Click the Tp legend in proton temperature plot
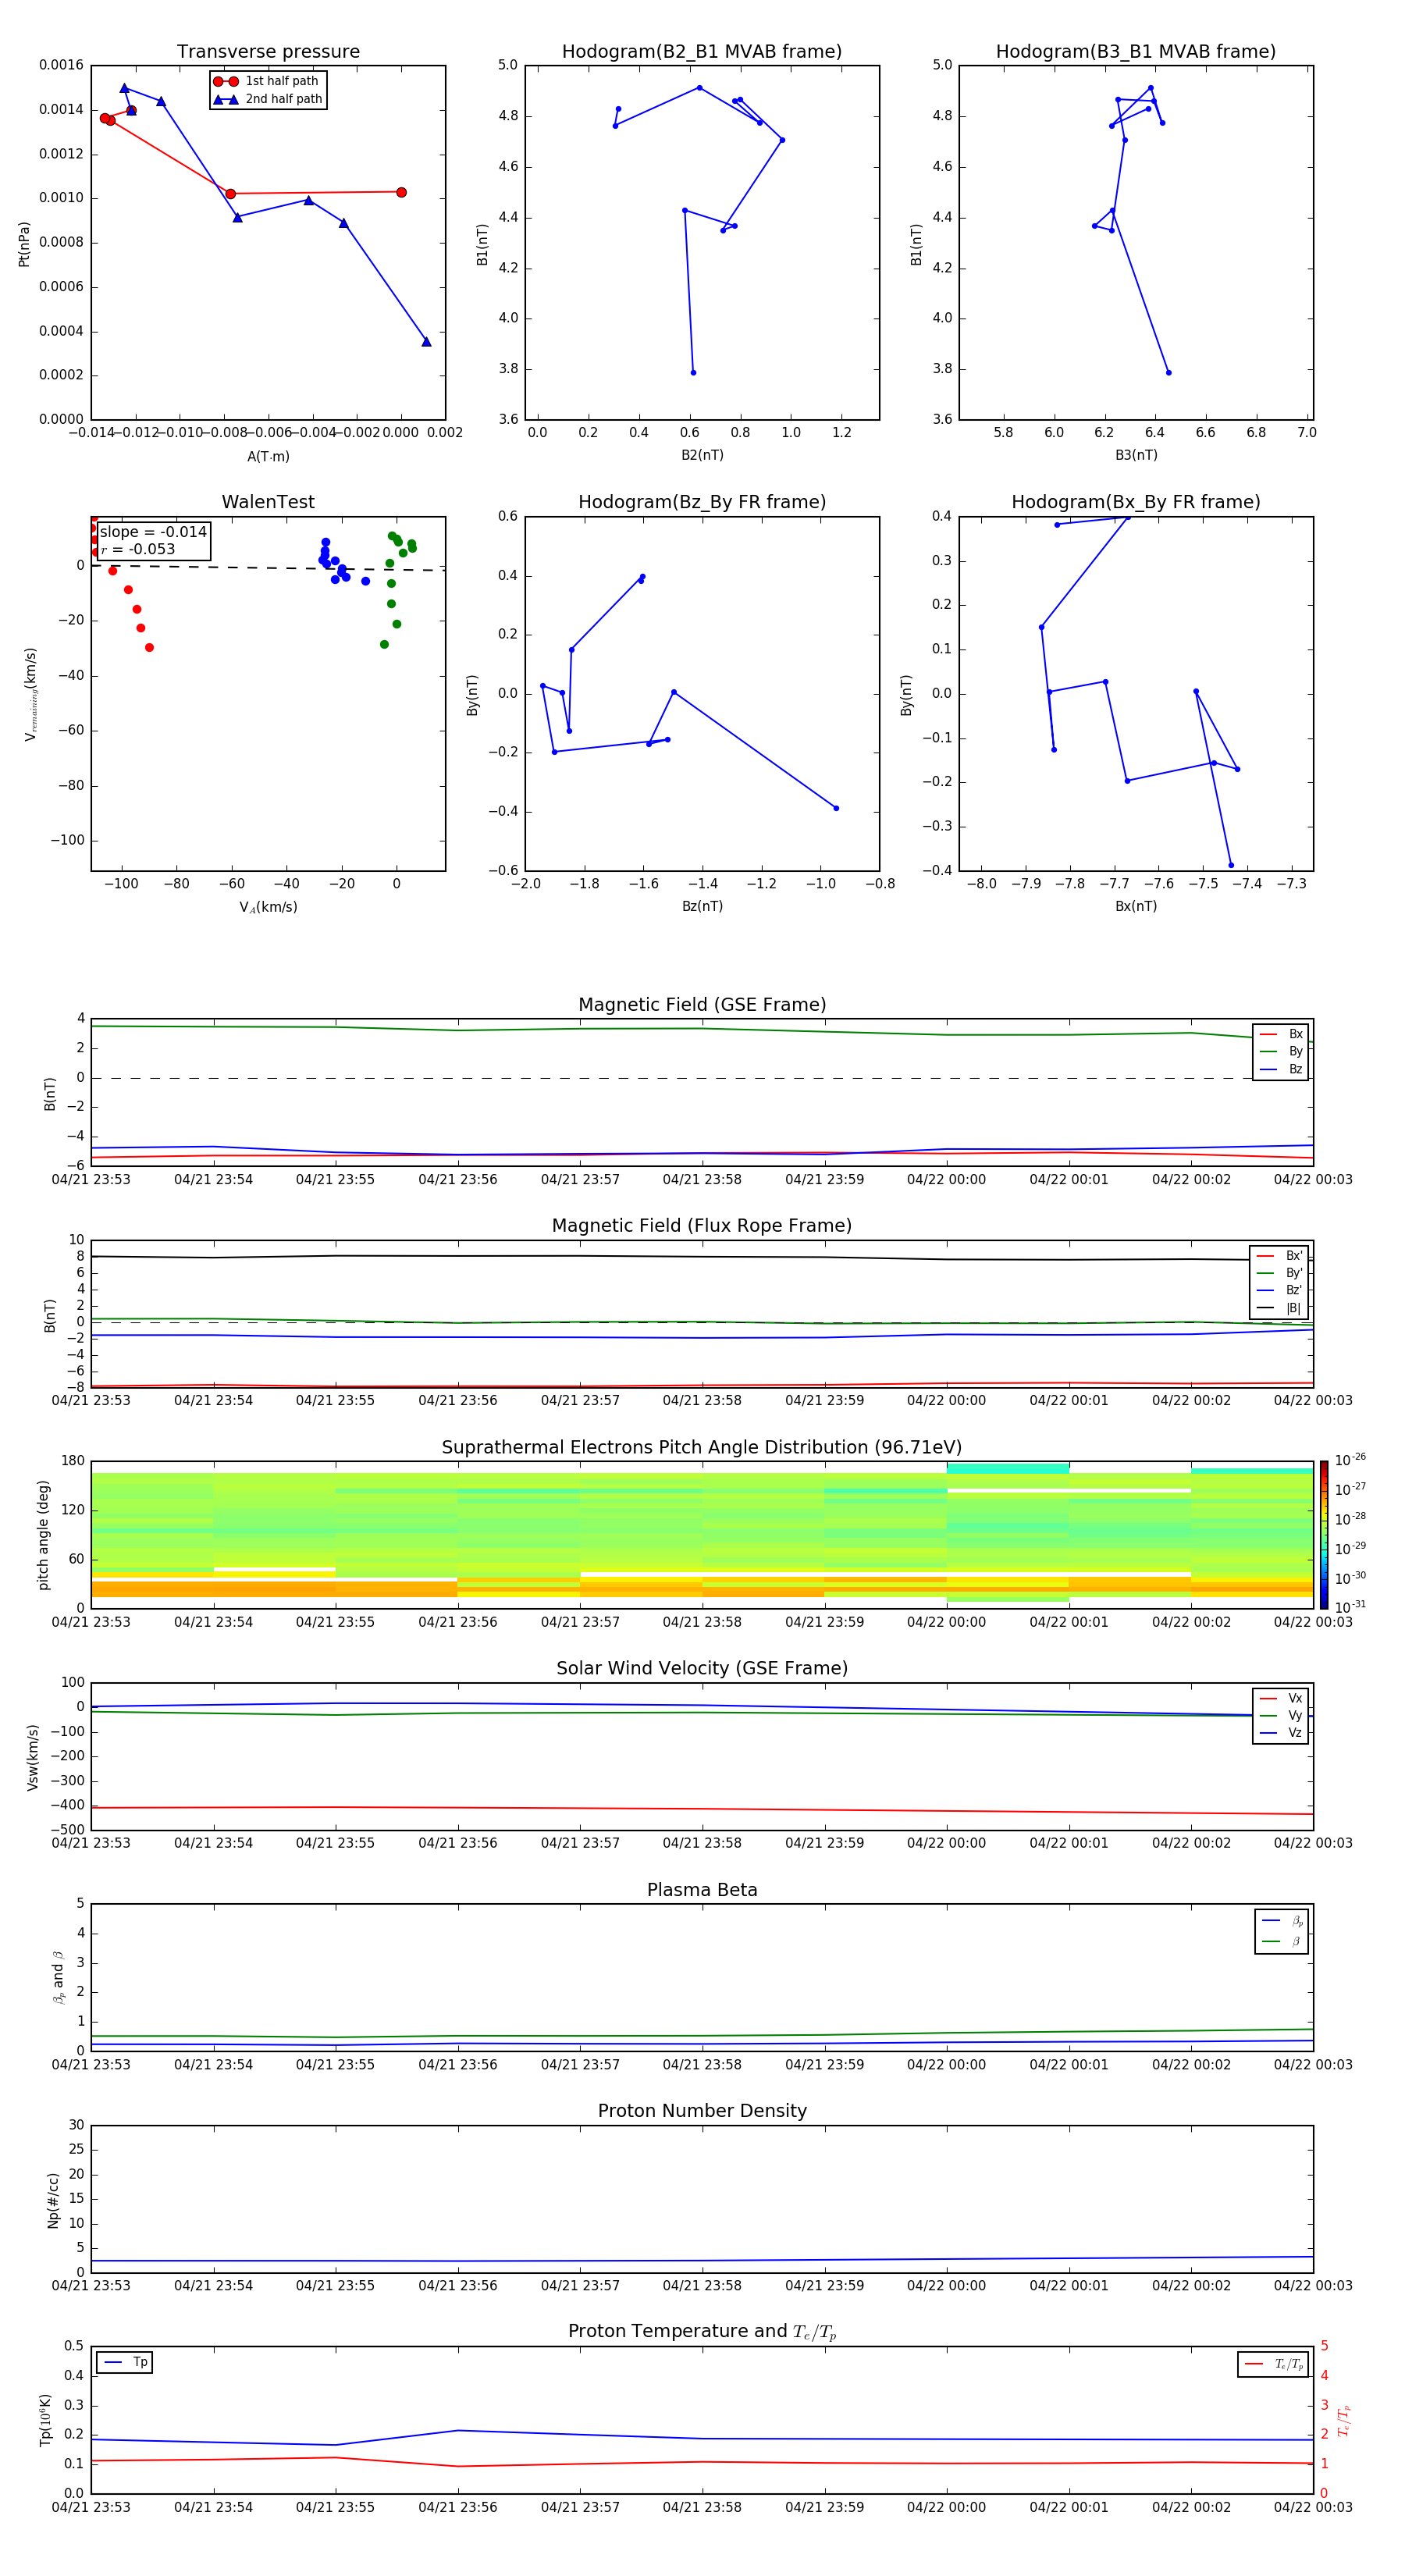Viewport: 1405px width, 2576px height. click(x=124, y=2362)
